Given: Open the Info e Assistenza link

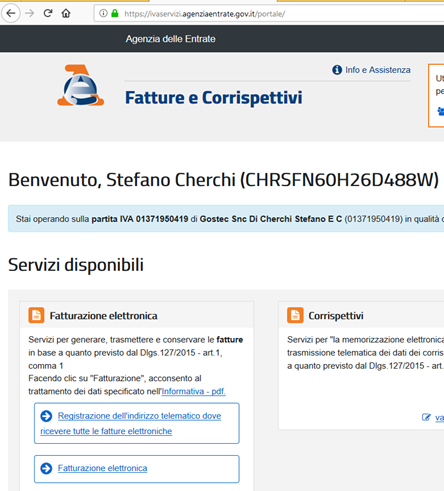Looking at the screenshot, I should 378,70.
